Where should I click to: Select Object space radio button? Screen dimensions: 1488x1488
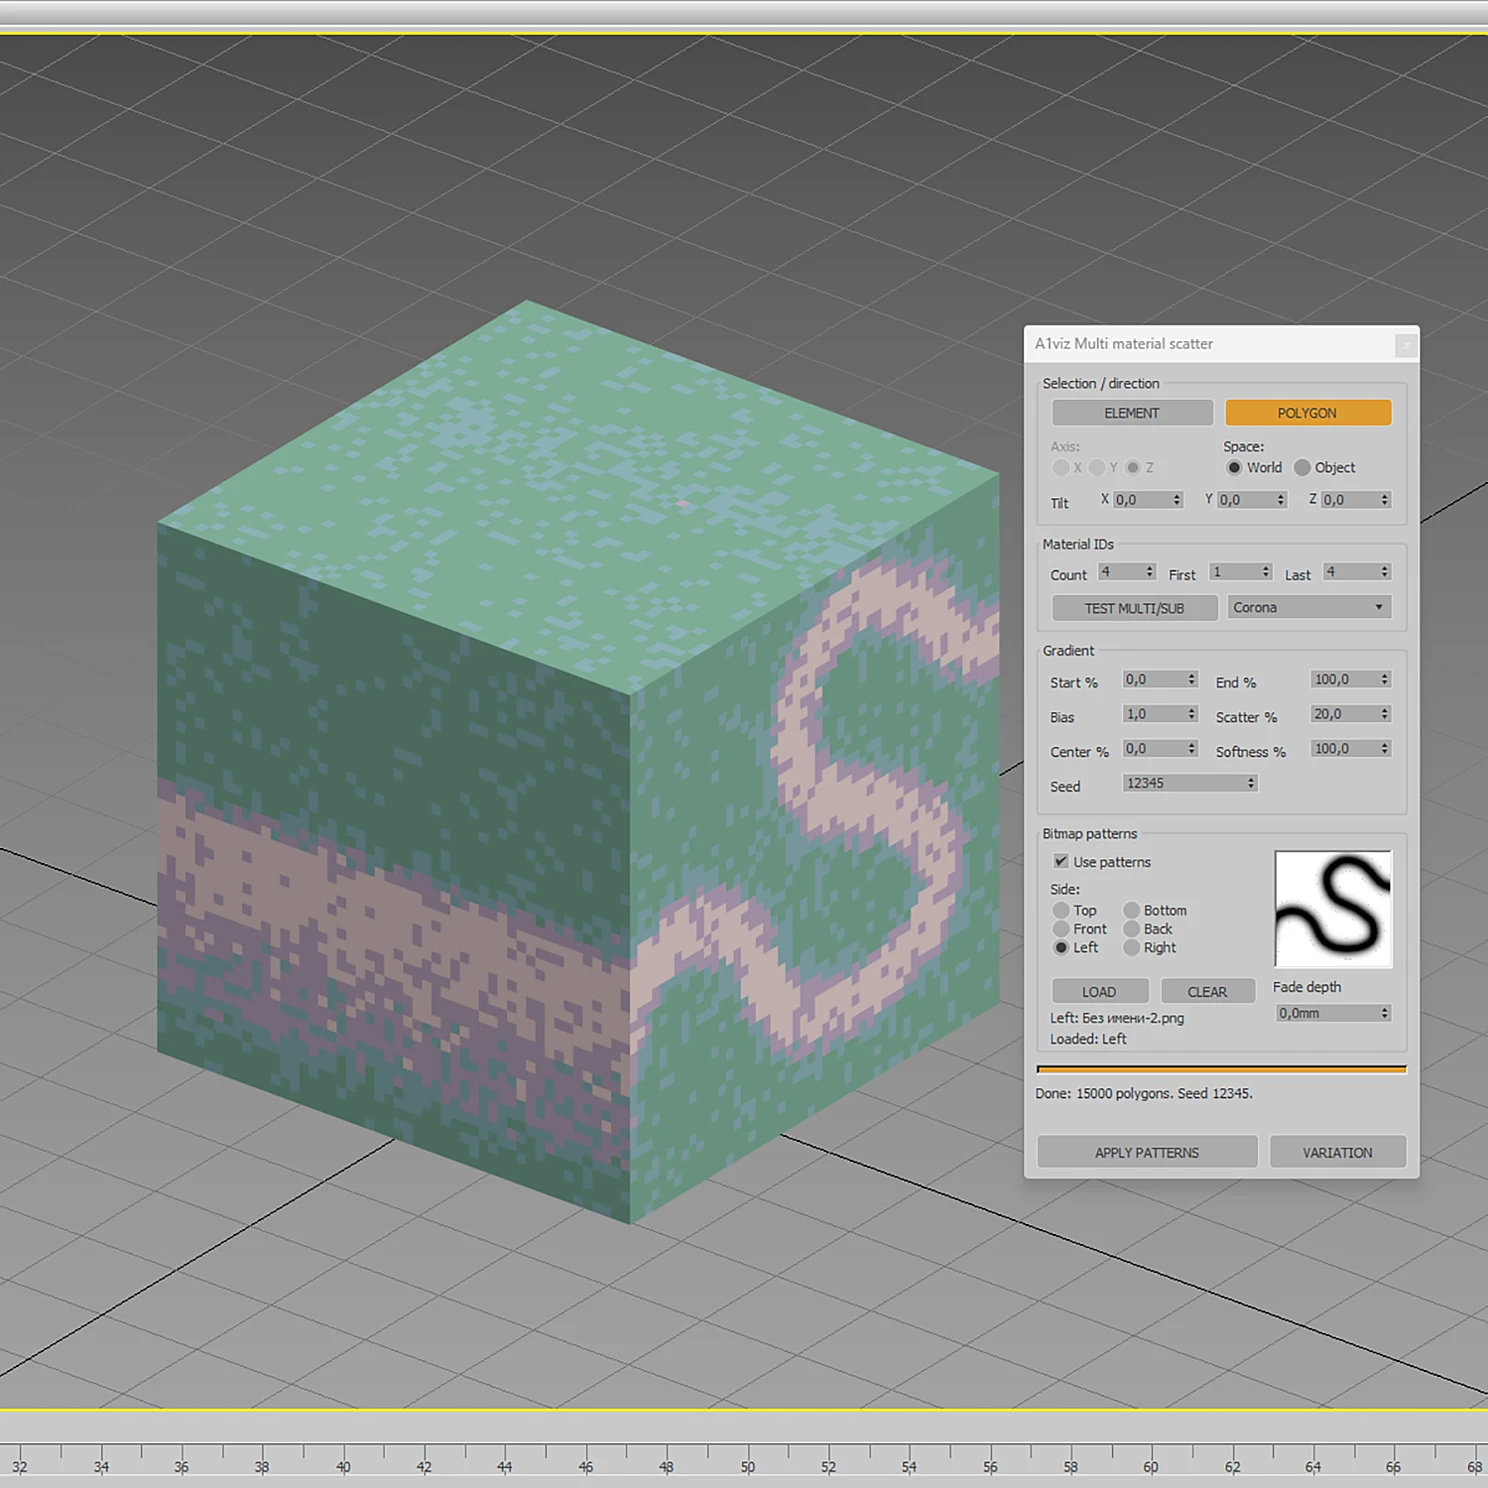point(1302,467)
